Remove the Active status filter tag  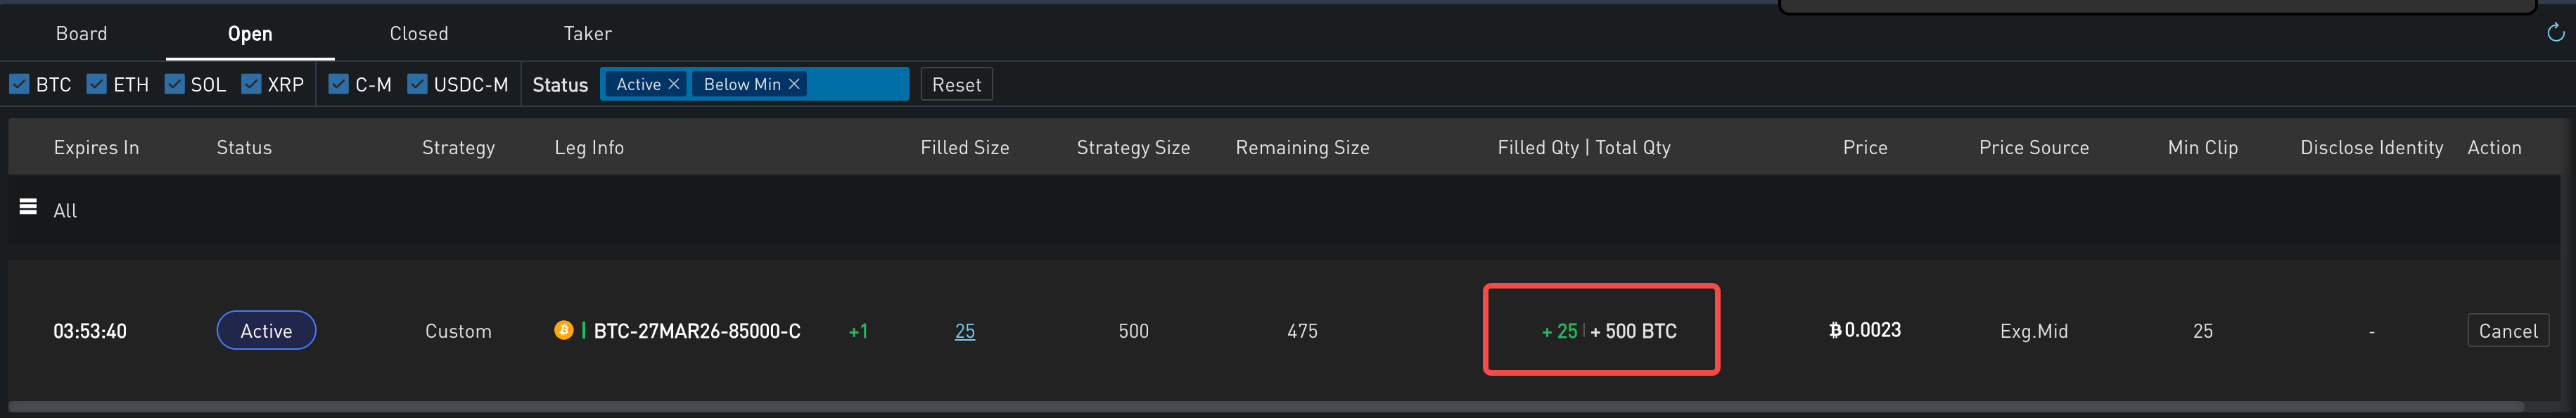(x=674, y=84)
